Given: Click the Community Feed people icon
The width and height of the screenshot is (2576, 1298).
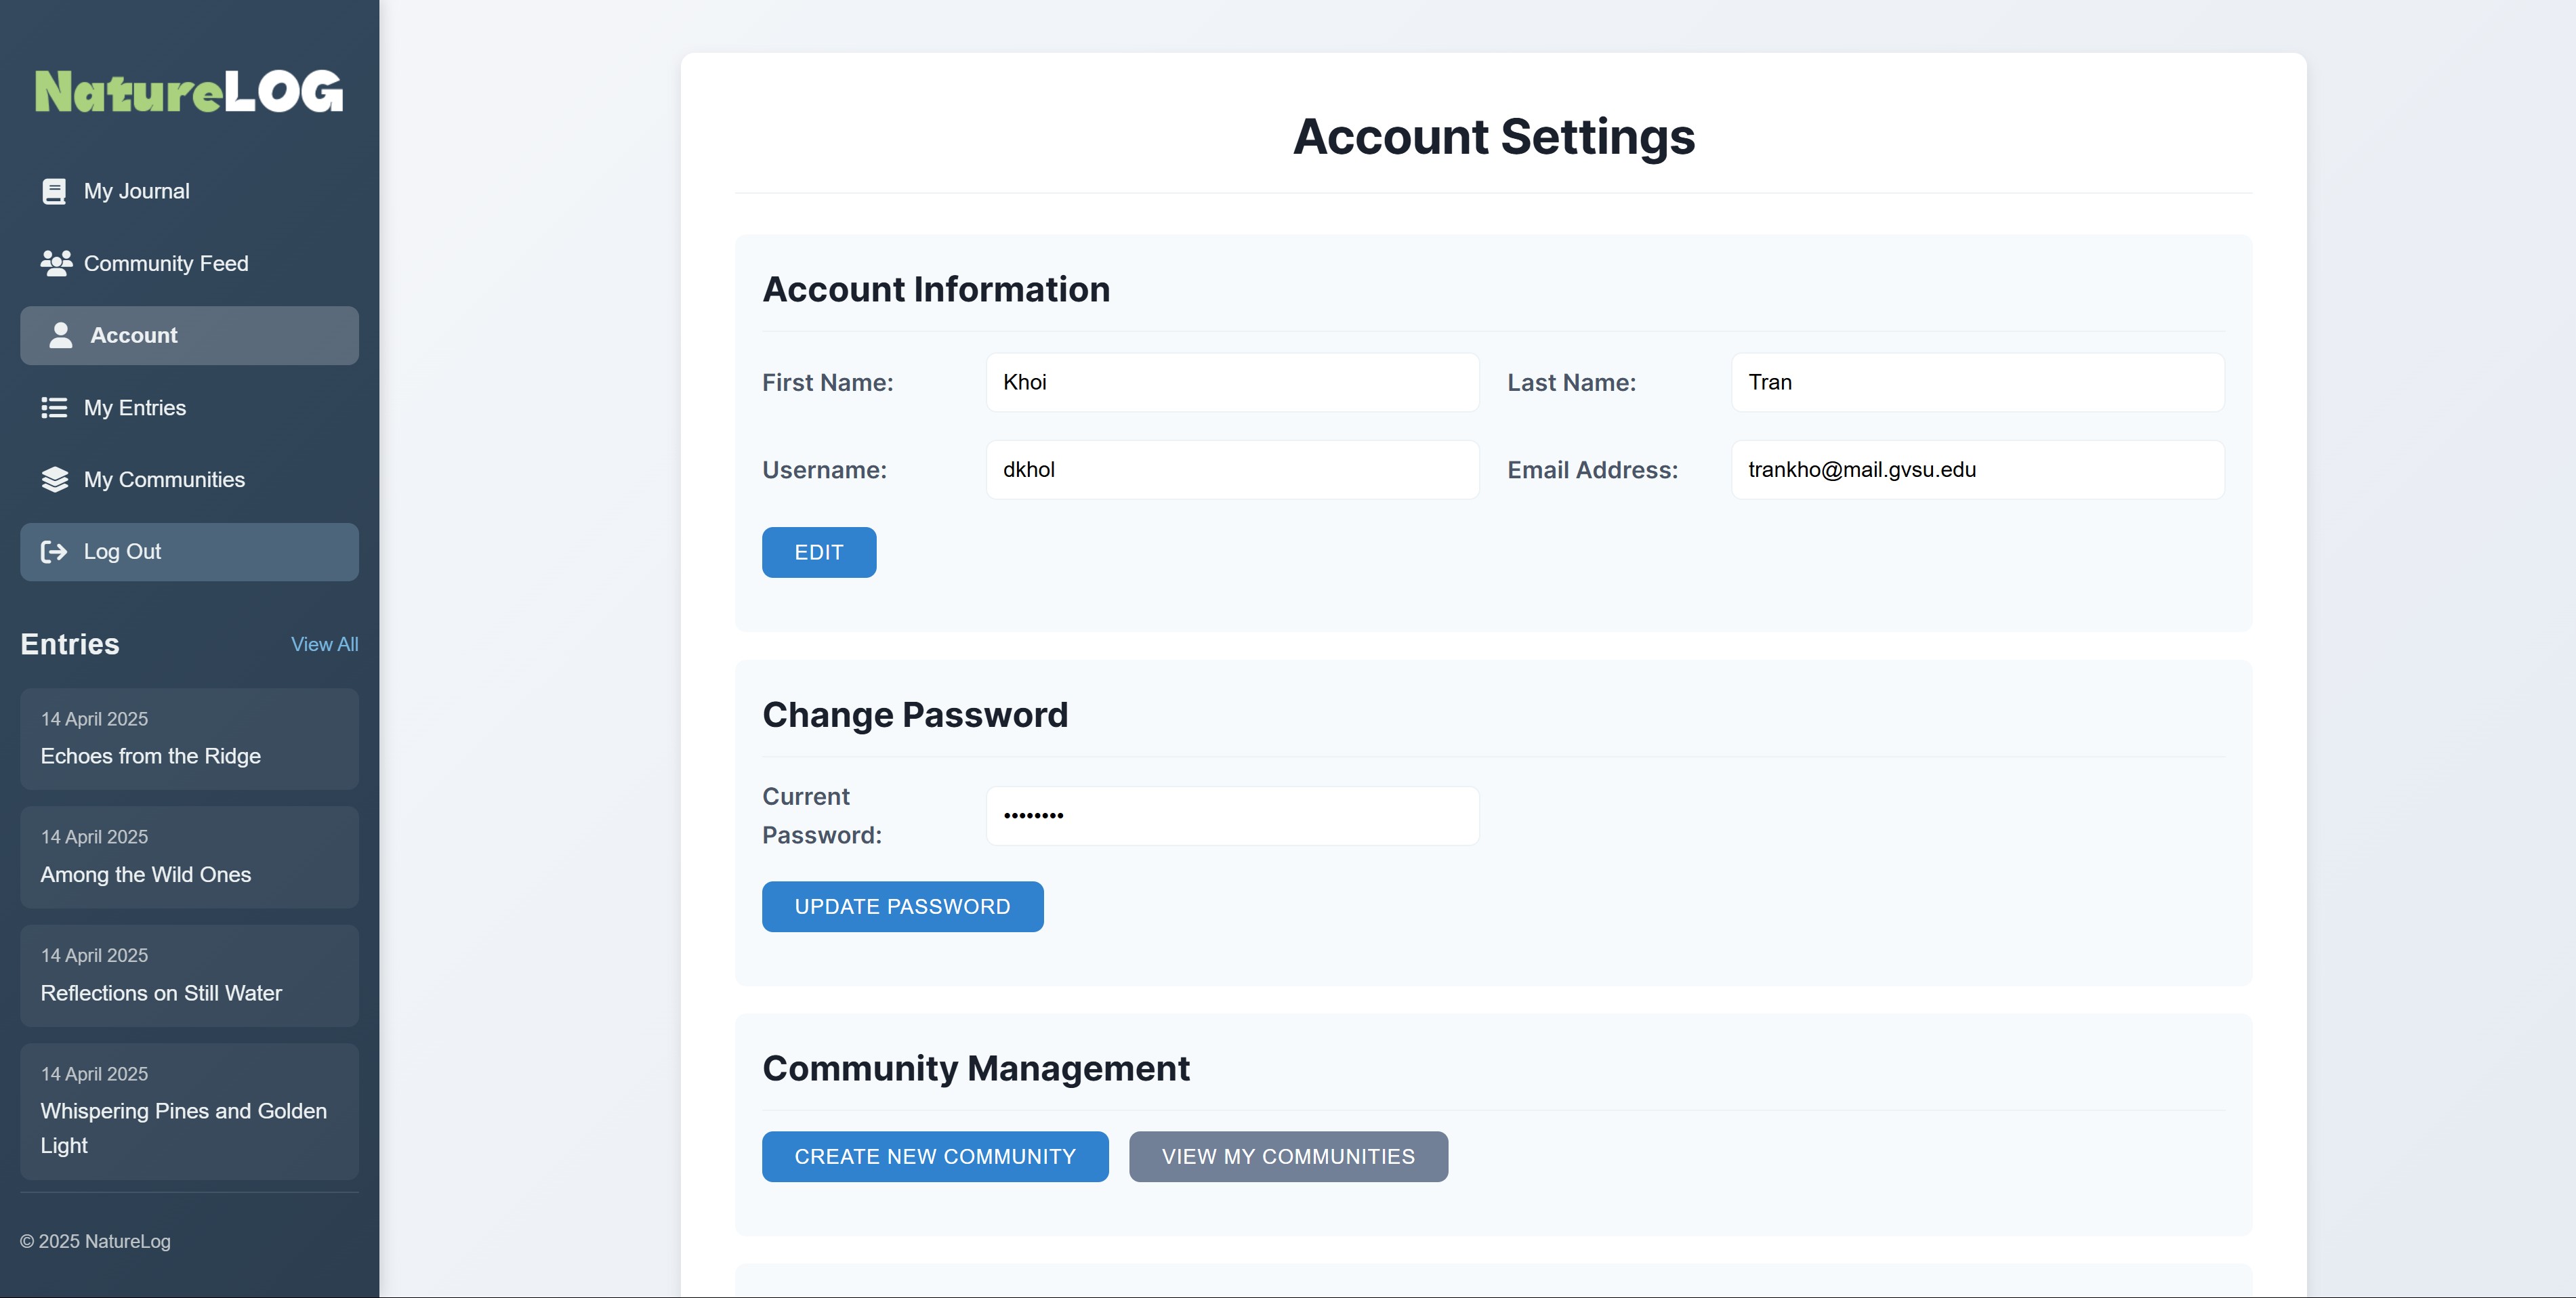Looking at the screenshot, I should point(56,263).
